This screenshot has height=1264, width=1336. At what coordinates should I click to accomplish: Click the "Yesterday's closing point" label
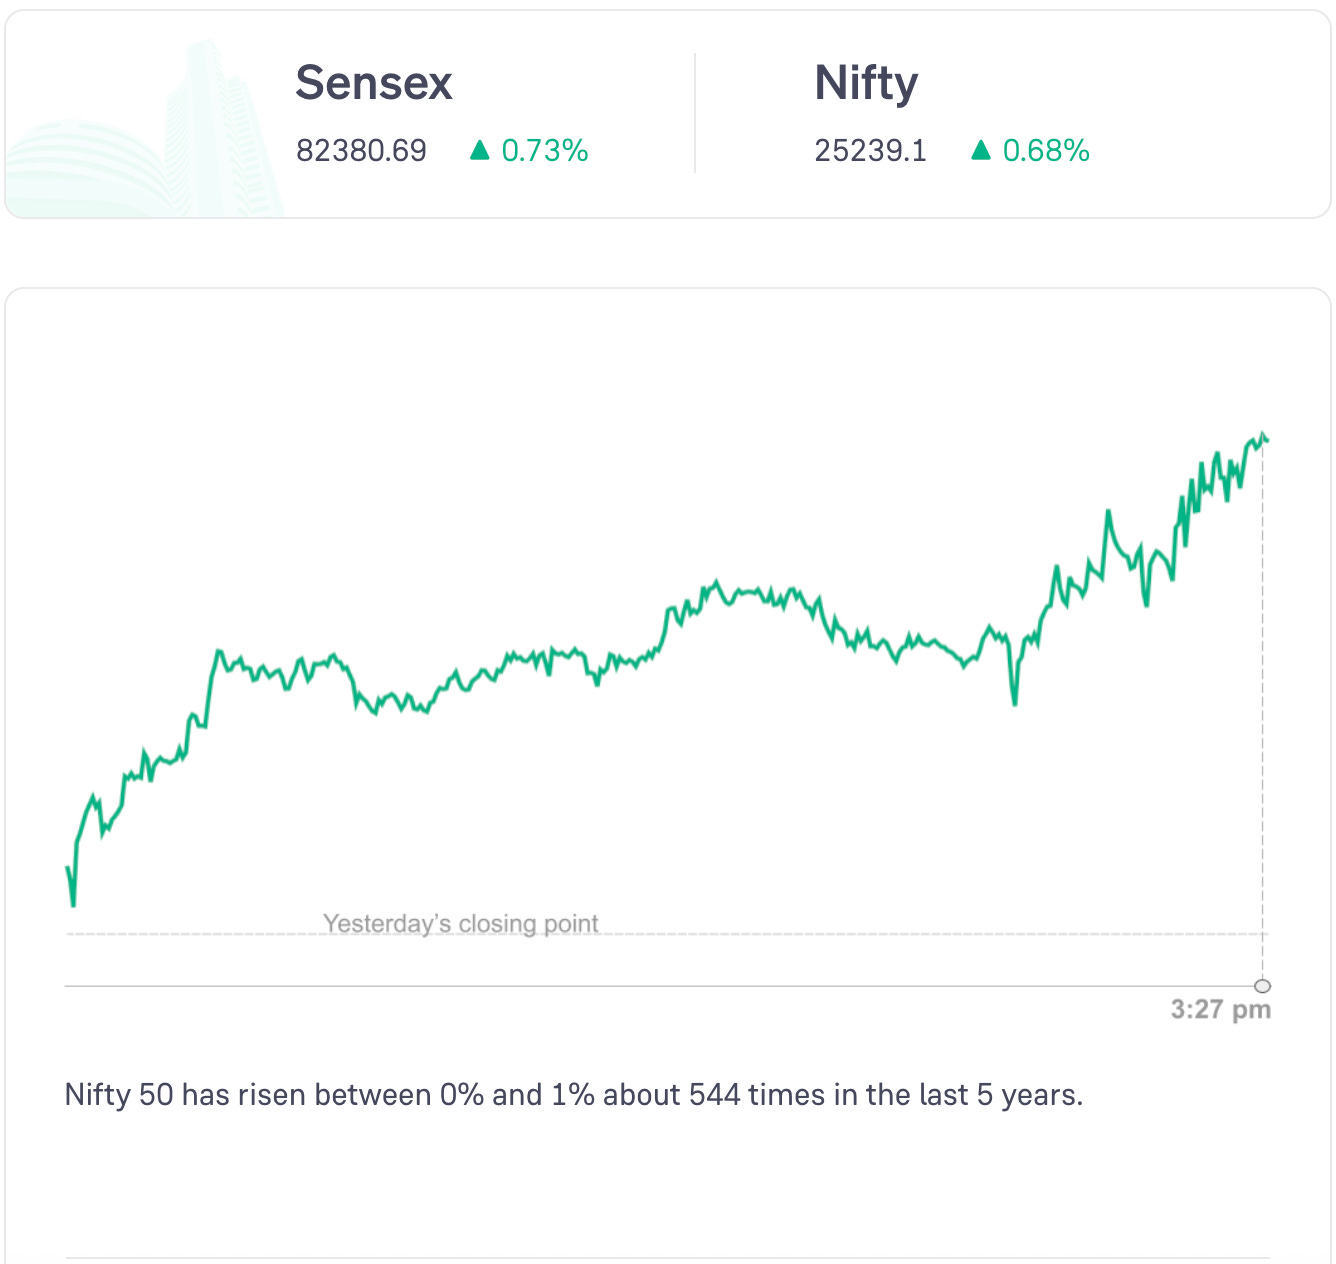click(461, 923)
